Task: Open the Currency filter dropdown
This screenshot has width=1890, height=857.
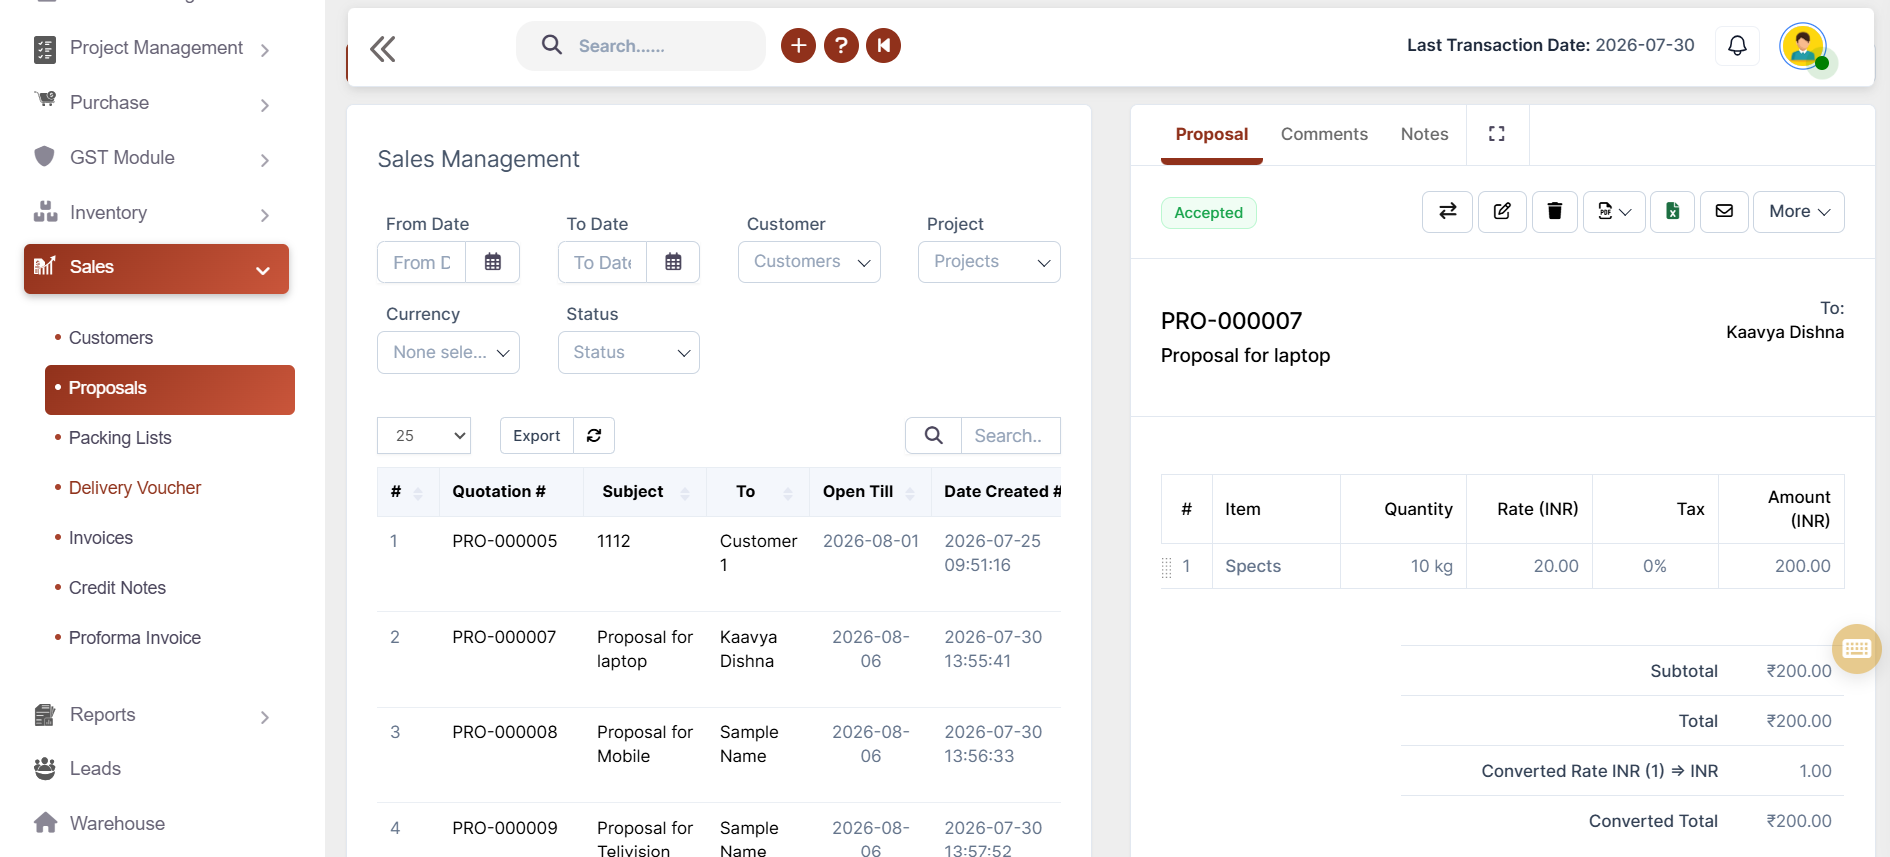Action: (448, 352)
